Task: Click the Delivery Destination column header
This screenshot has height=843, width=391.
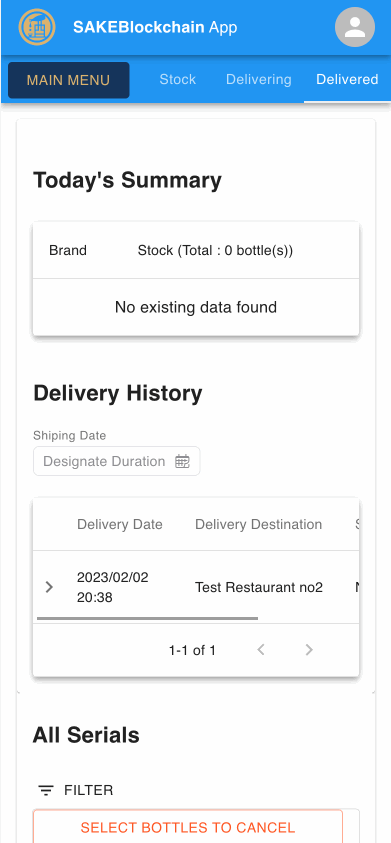Action: coord(259,524)
